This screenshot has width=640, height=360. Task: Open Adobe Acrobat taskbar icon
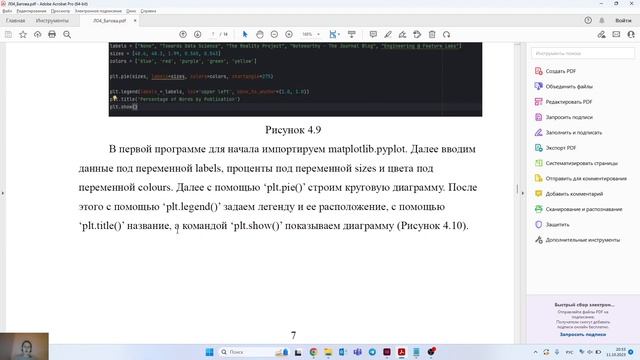pyautogui.click(x=402, y=352)
